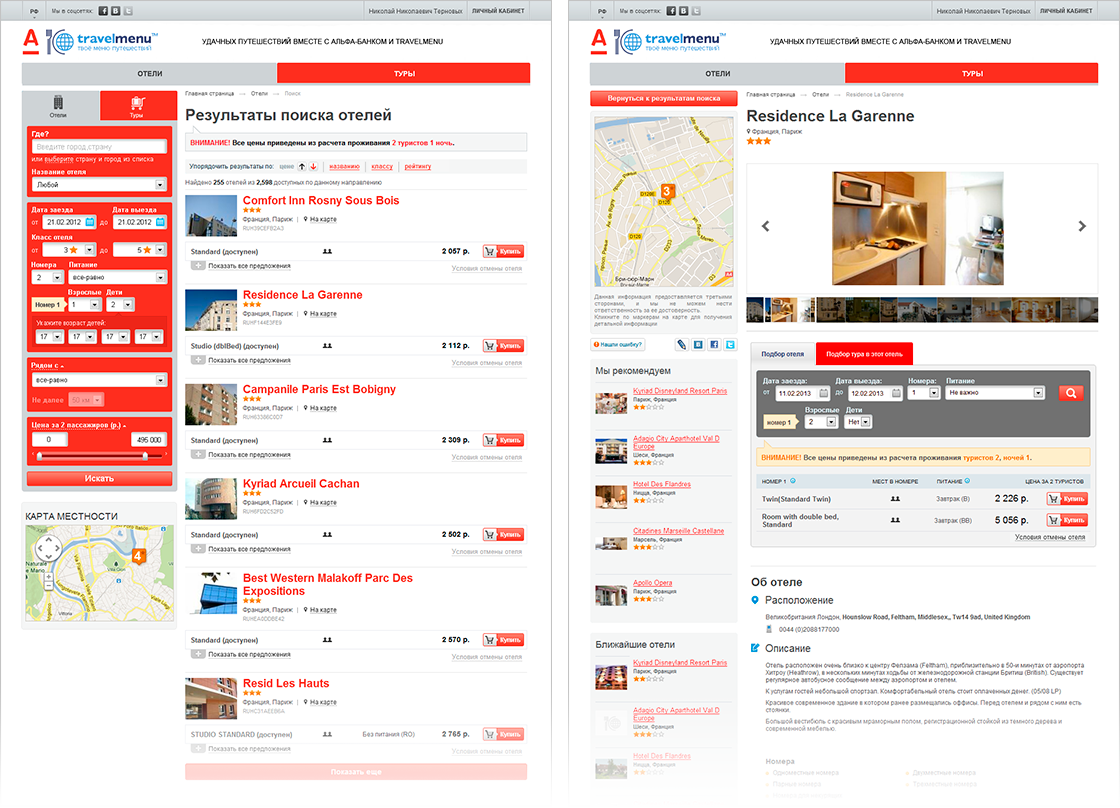Open the 'Название отеля' dropdown

(x=99, y=184)
